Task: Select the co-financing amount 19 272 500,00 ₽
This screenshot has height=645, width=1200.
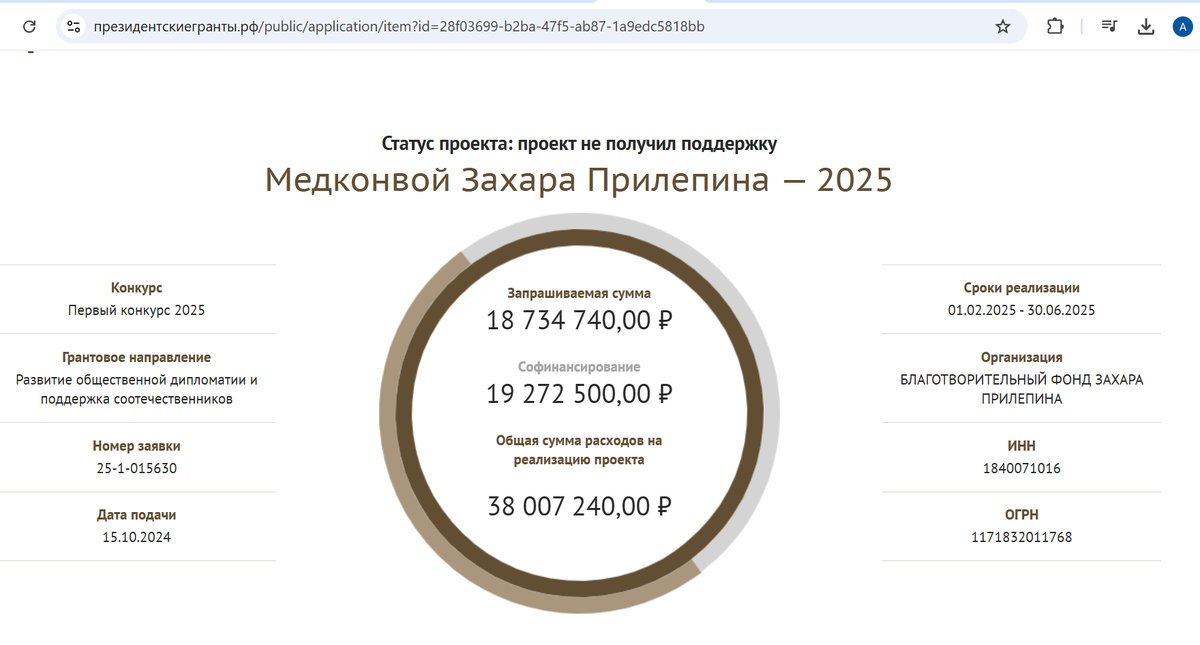Action: coord(579,394)
